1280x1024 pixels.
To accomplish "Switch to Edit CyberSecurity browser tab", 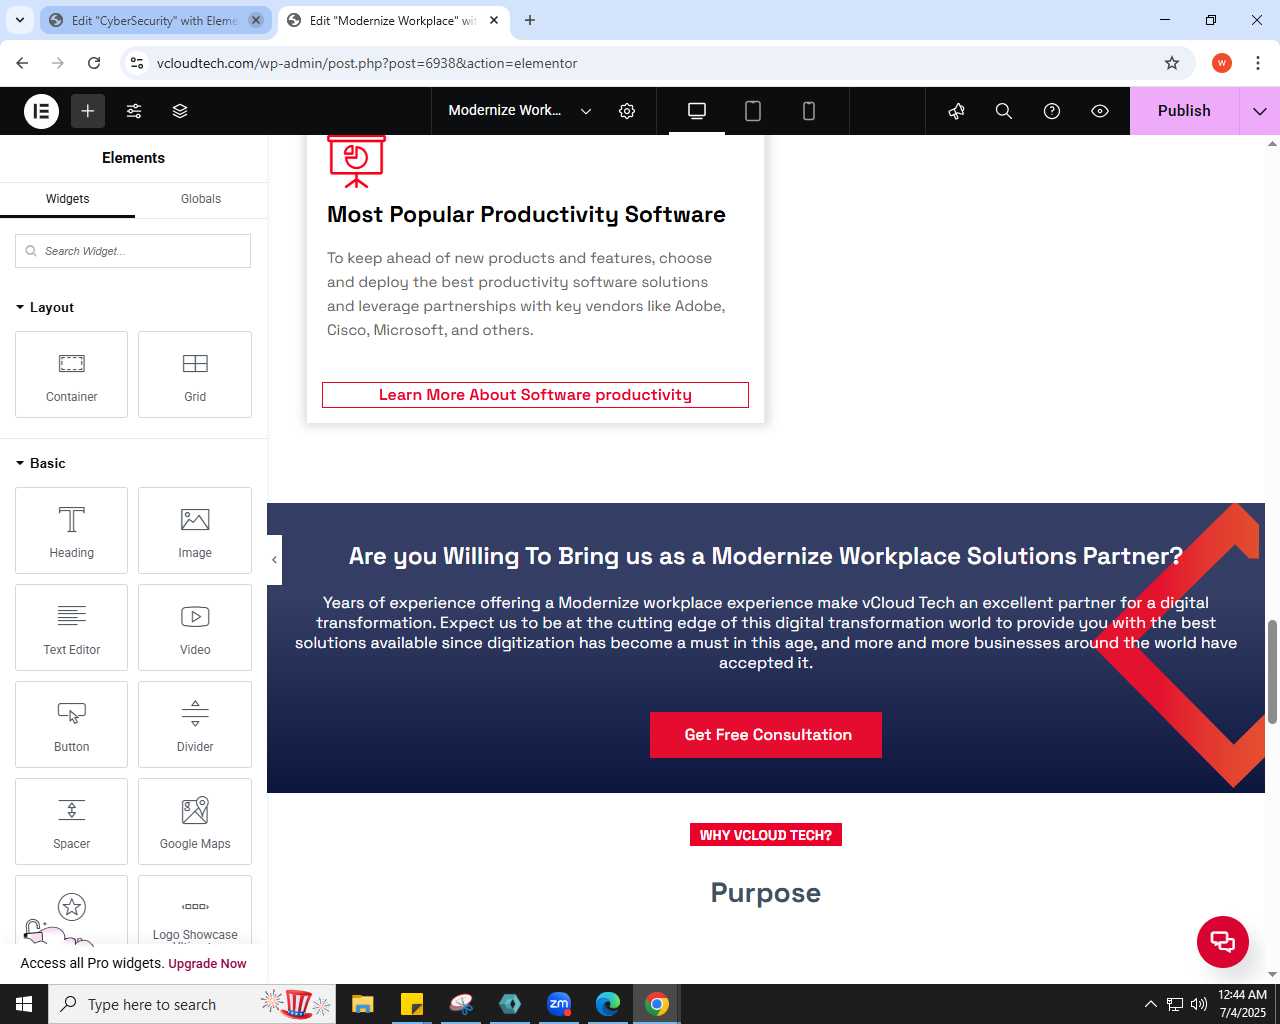I will click(x=155, y=20).
